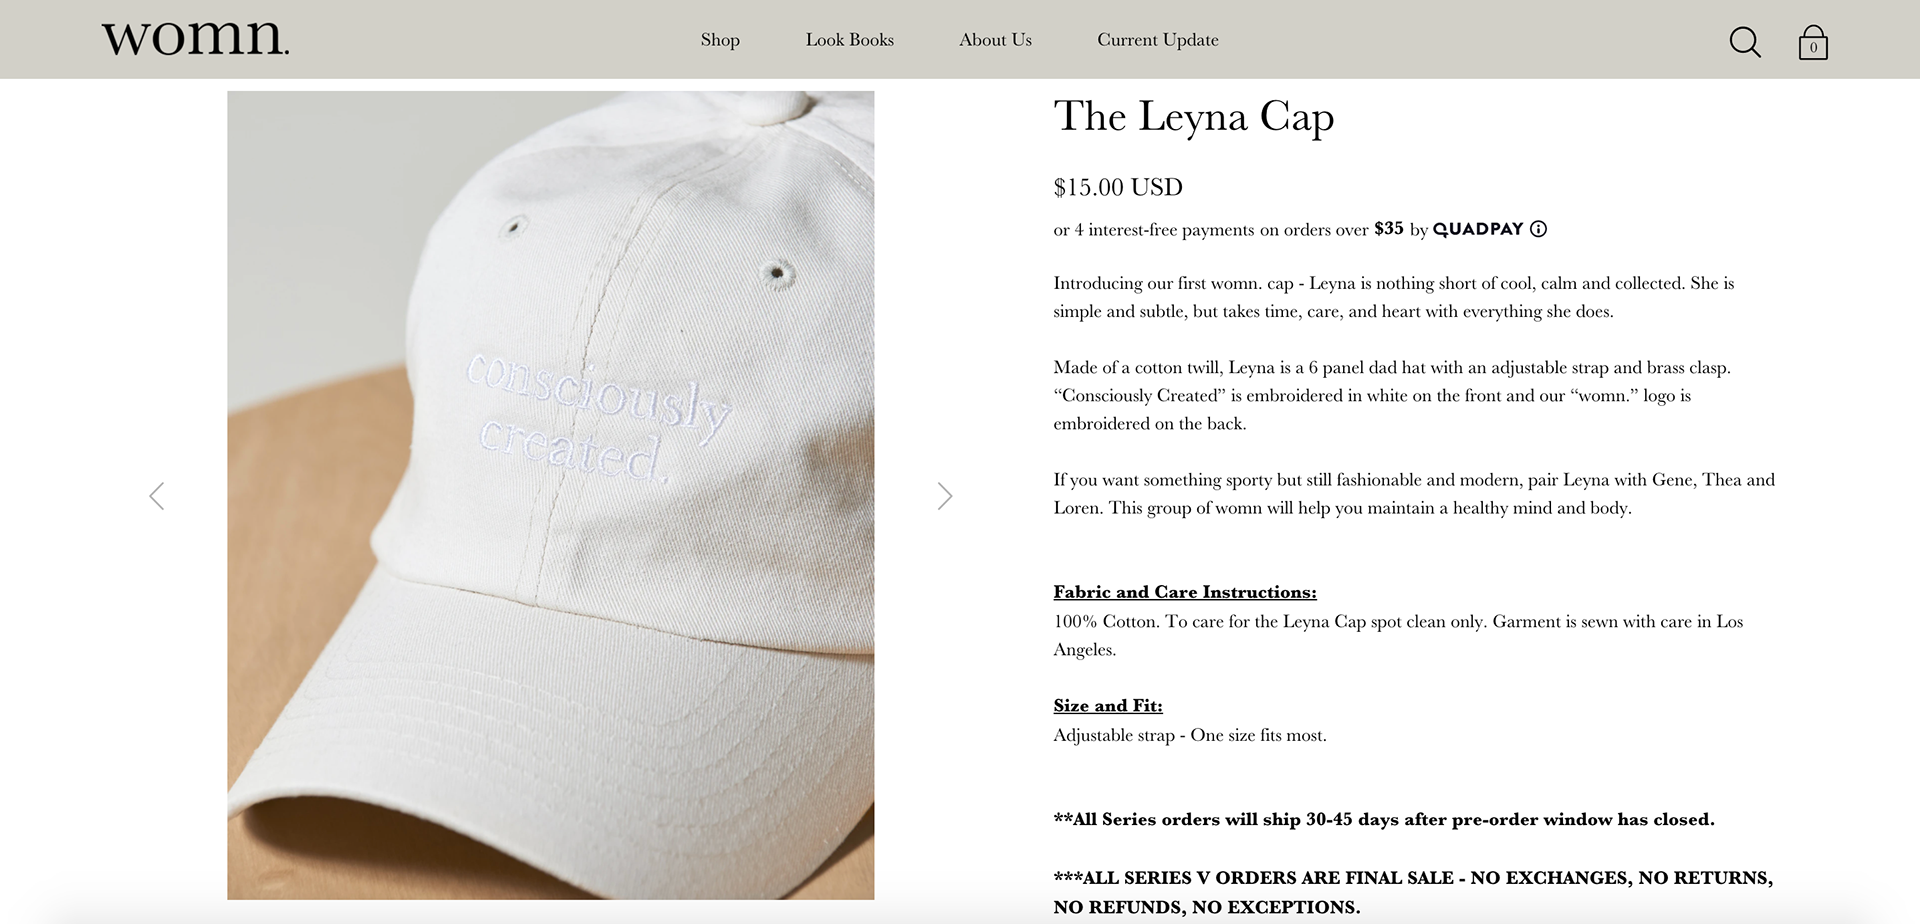The image size is (1920, 924).
Task: Open the Shop menu
Action: (720, 40)
